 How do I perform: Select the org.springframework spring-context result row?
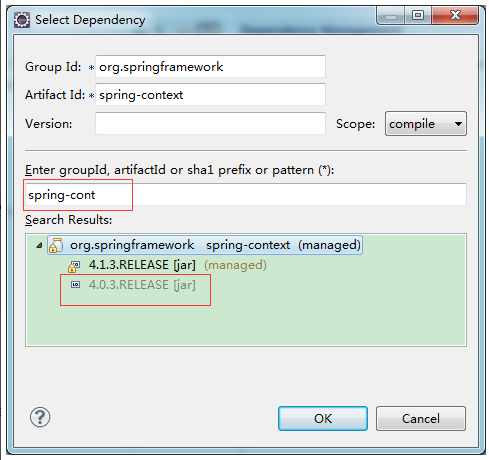point(205,245)
